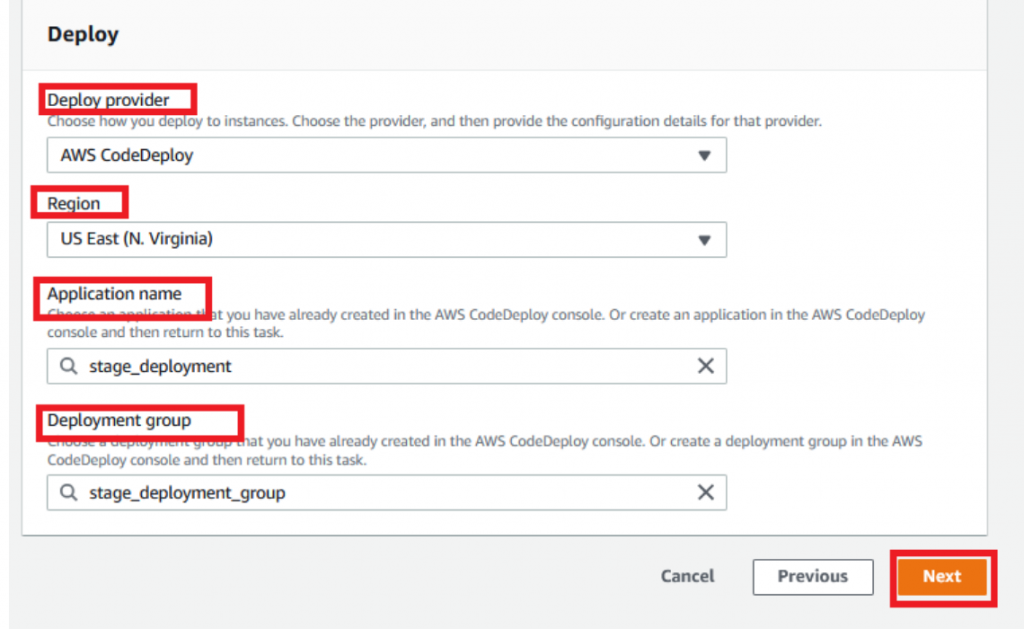Clear the stage_deployment_group field value
Viewport: 1024px width, 629px height.
(x=705, y=492)
